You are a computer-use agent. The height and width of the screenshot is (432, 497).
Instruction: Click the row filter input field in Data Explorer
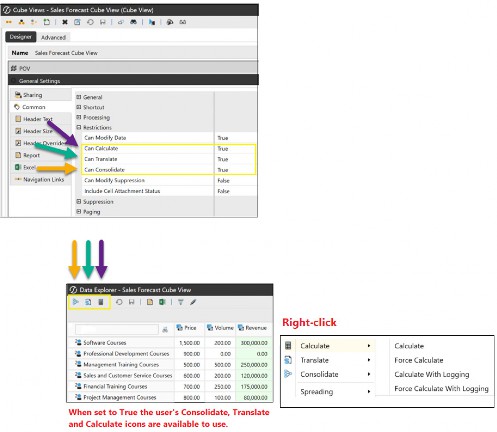click(x=117, y=329)
